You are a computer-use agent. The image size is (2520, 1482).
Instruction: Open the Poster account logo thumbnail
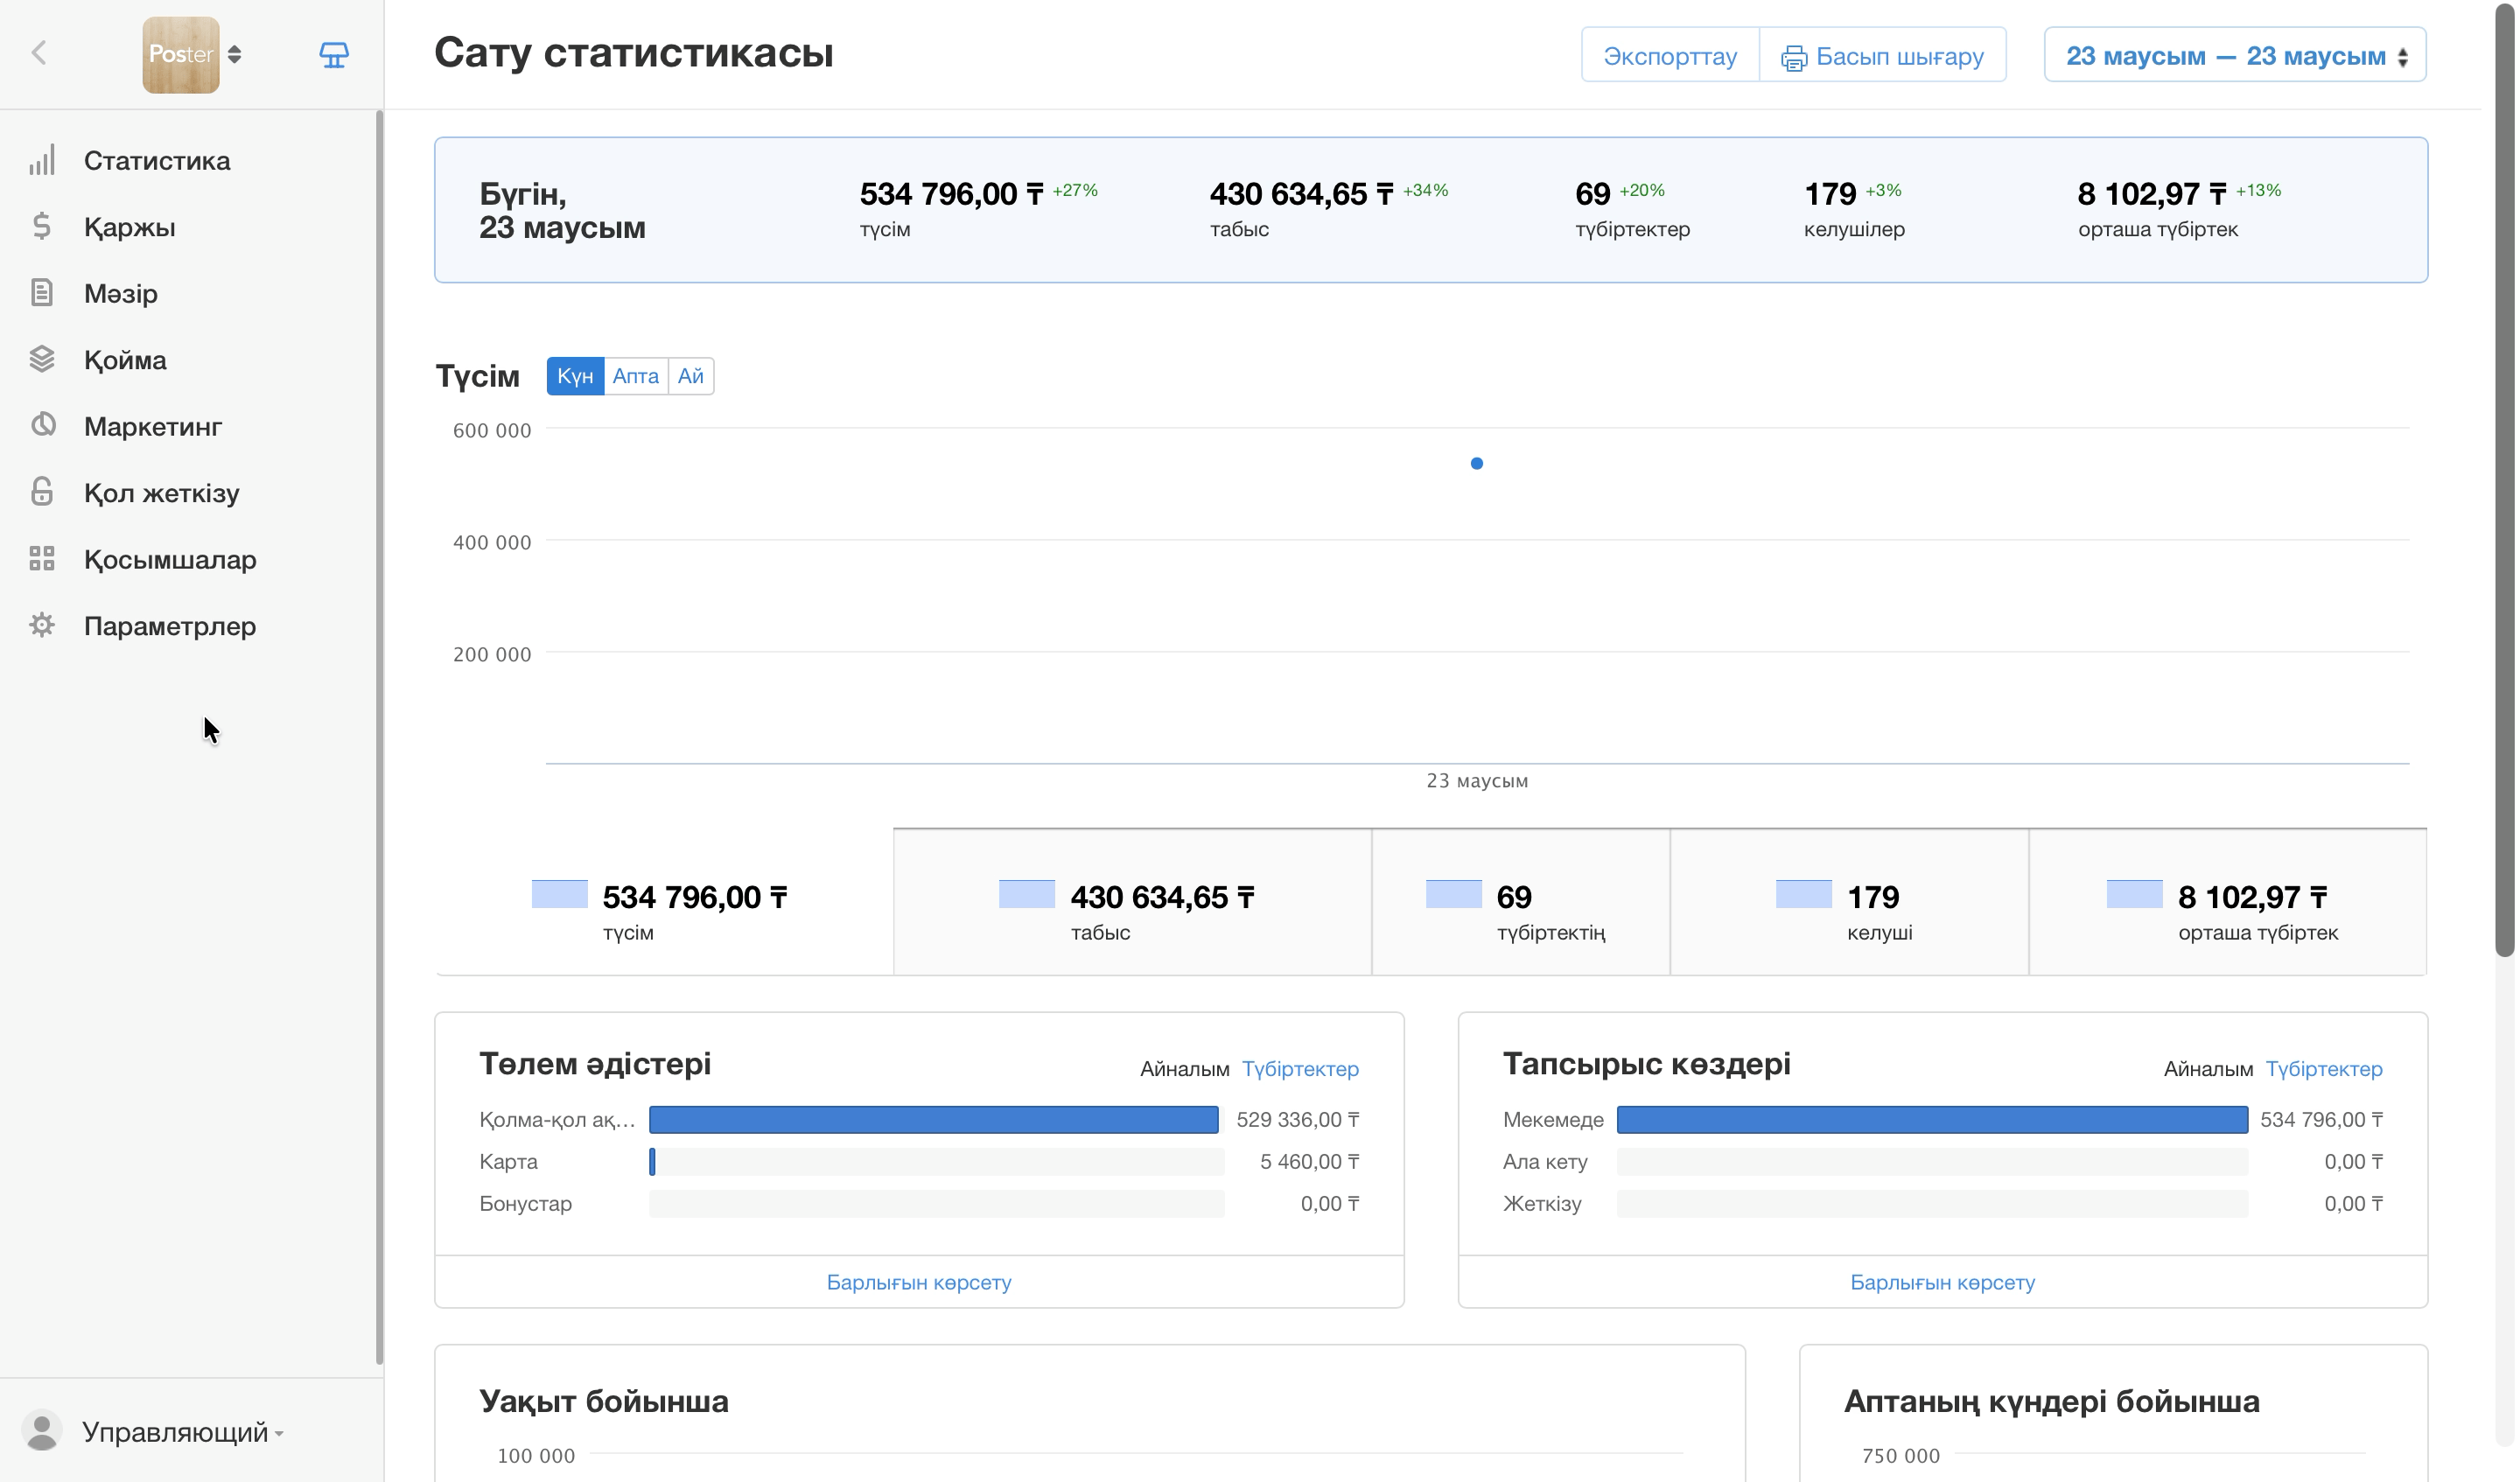click(181, 55)
